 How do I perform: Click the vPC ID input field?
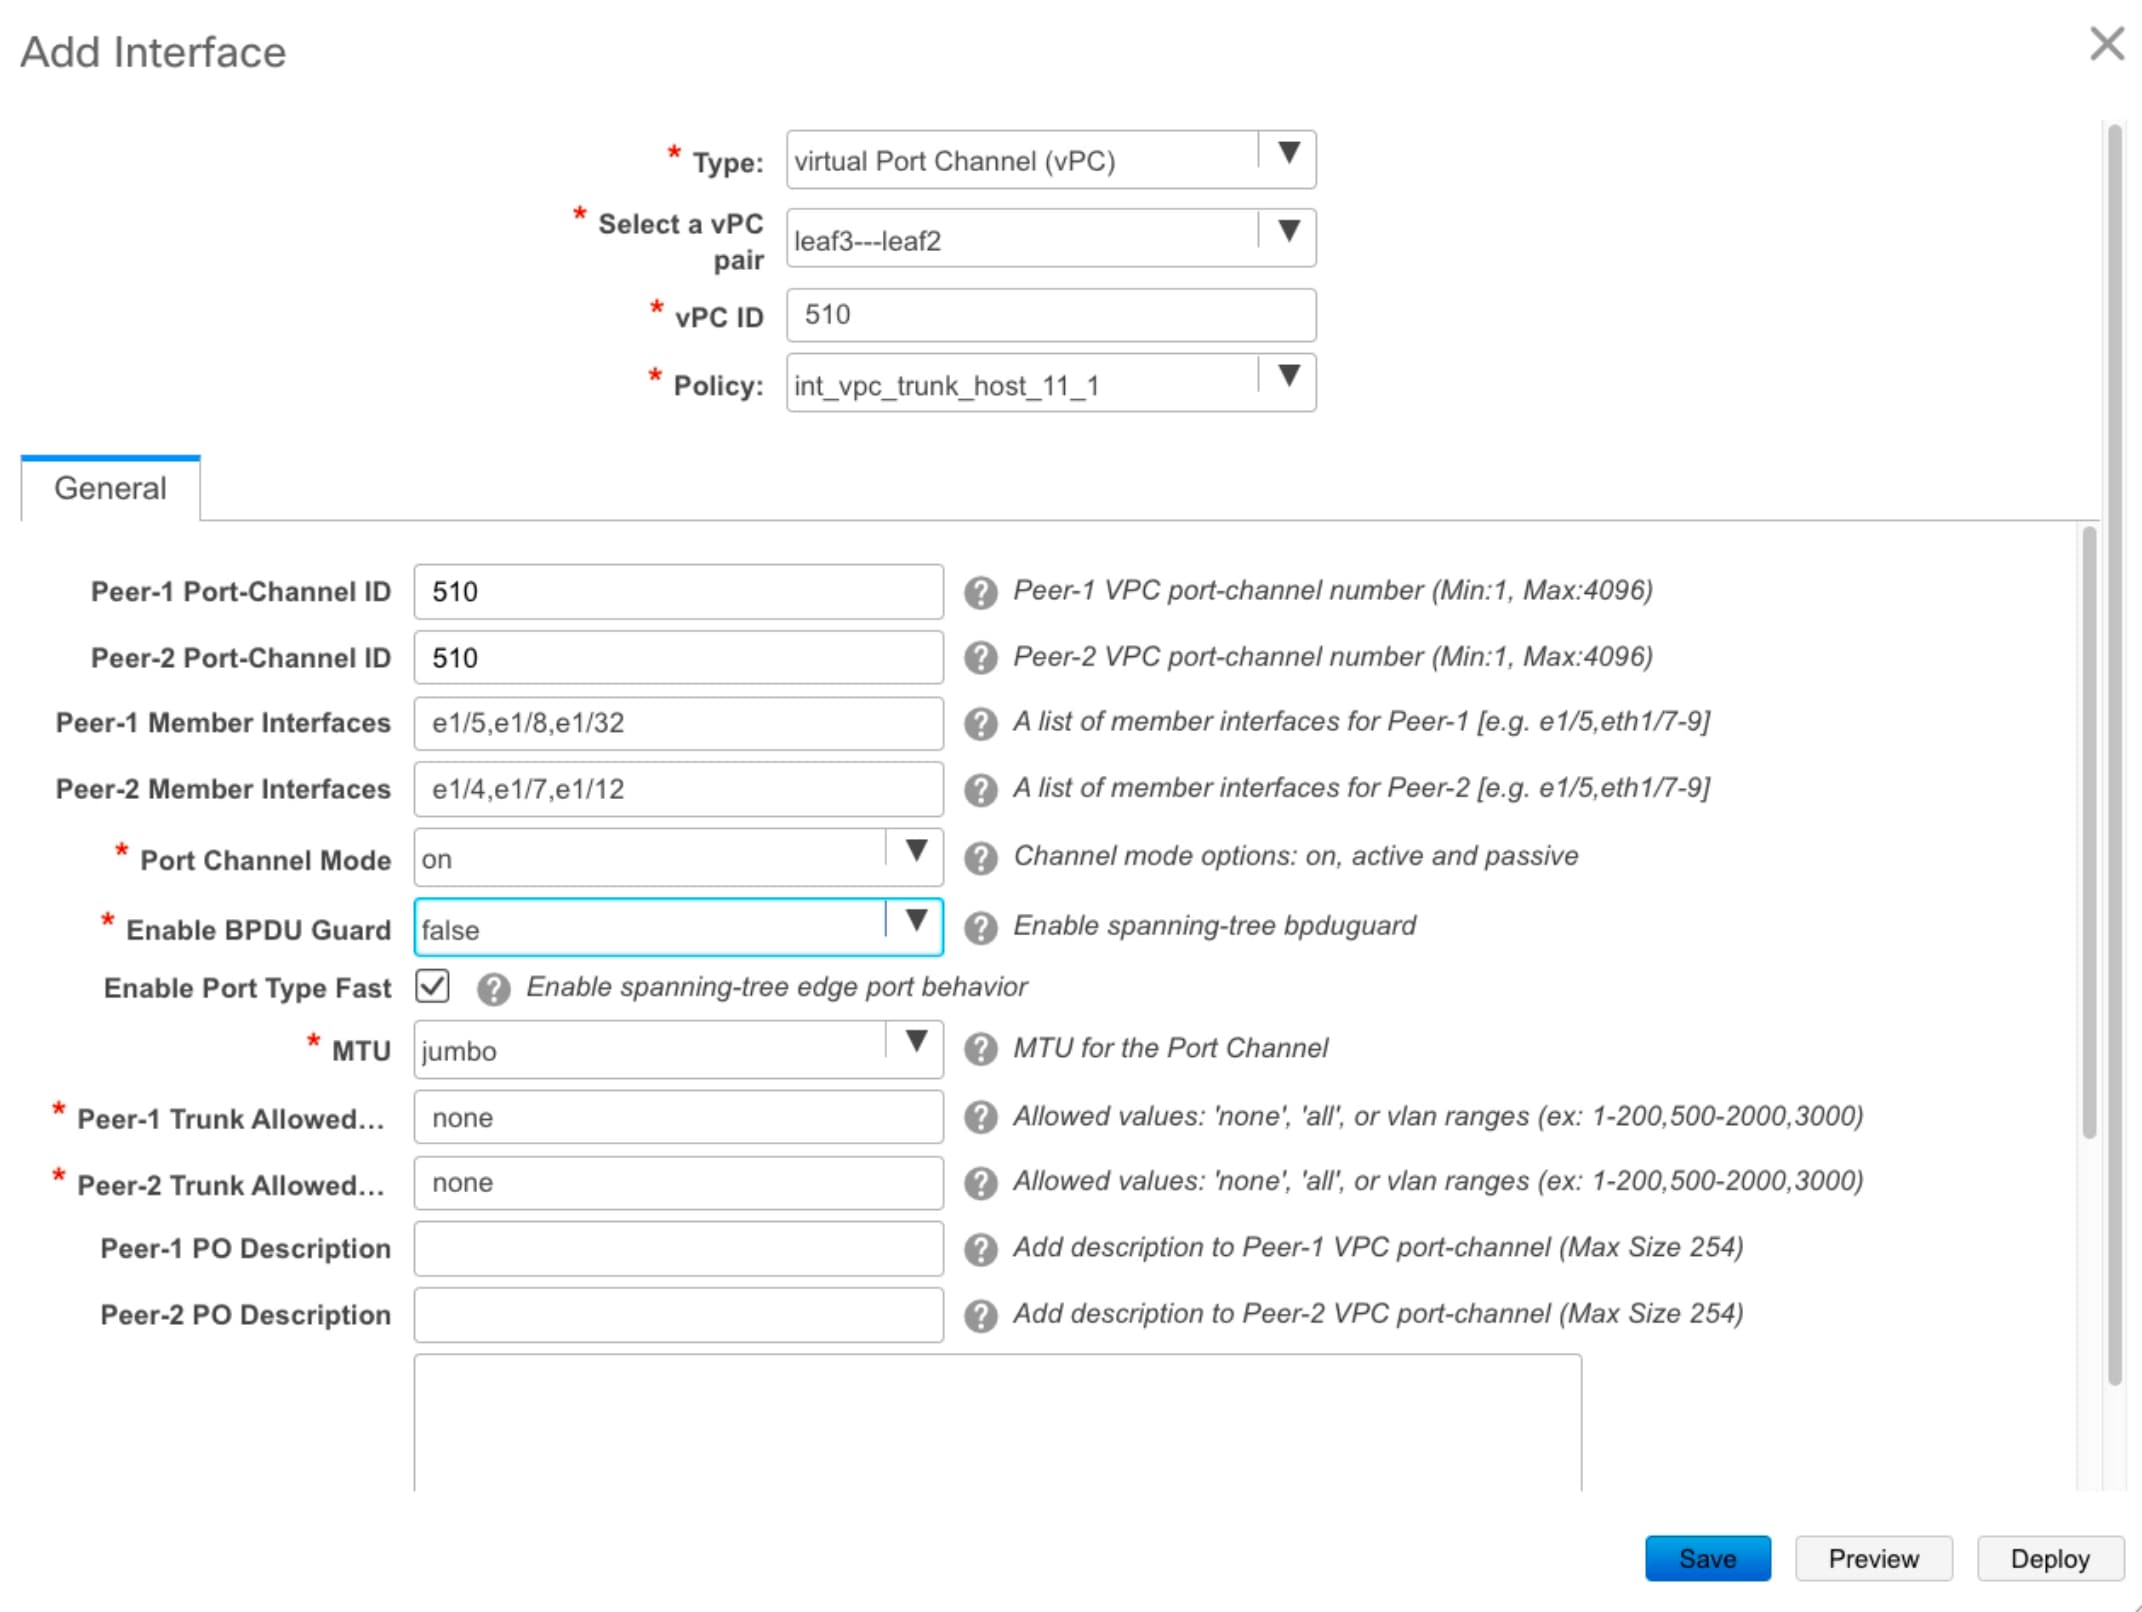(1051, 315)
